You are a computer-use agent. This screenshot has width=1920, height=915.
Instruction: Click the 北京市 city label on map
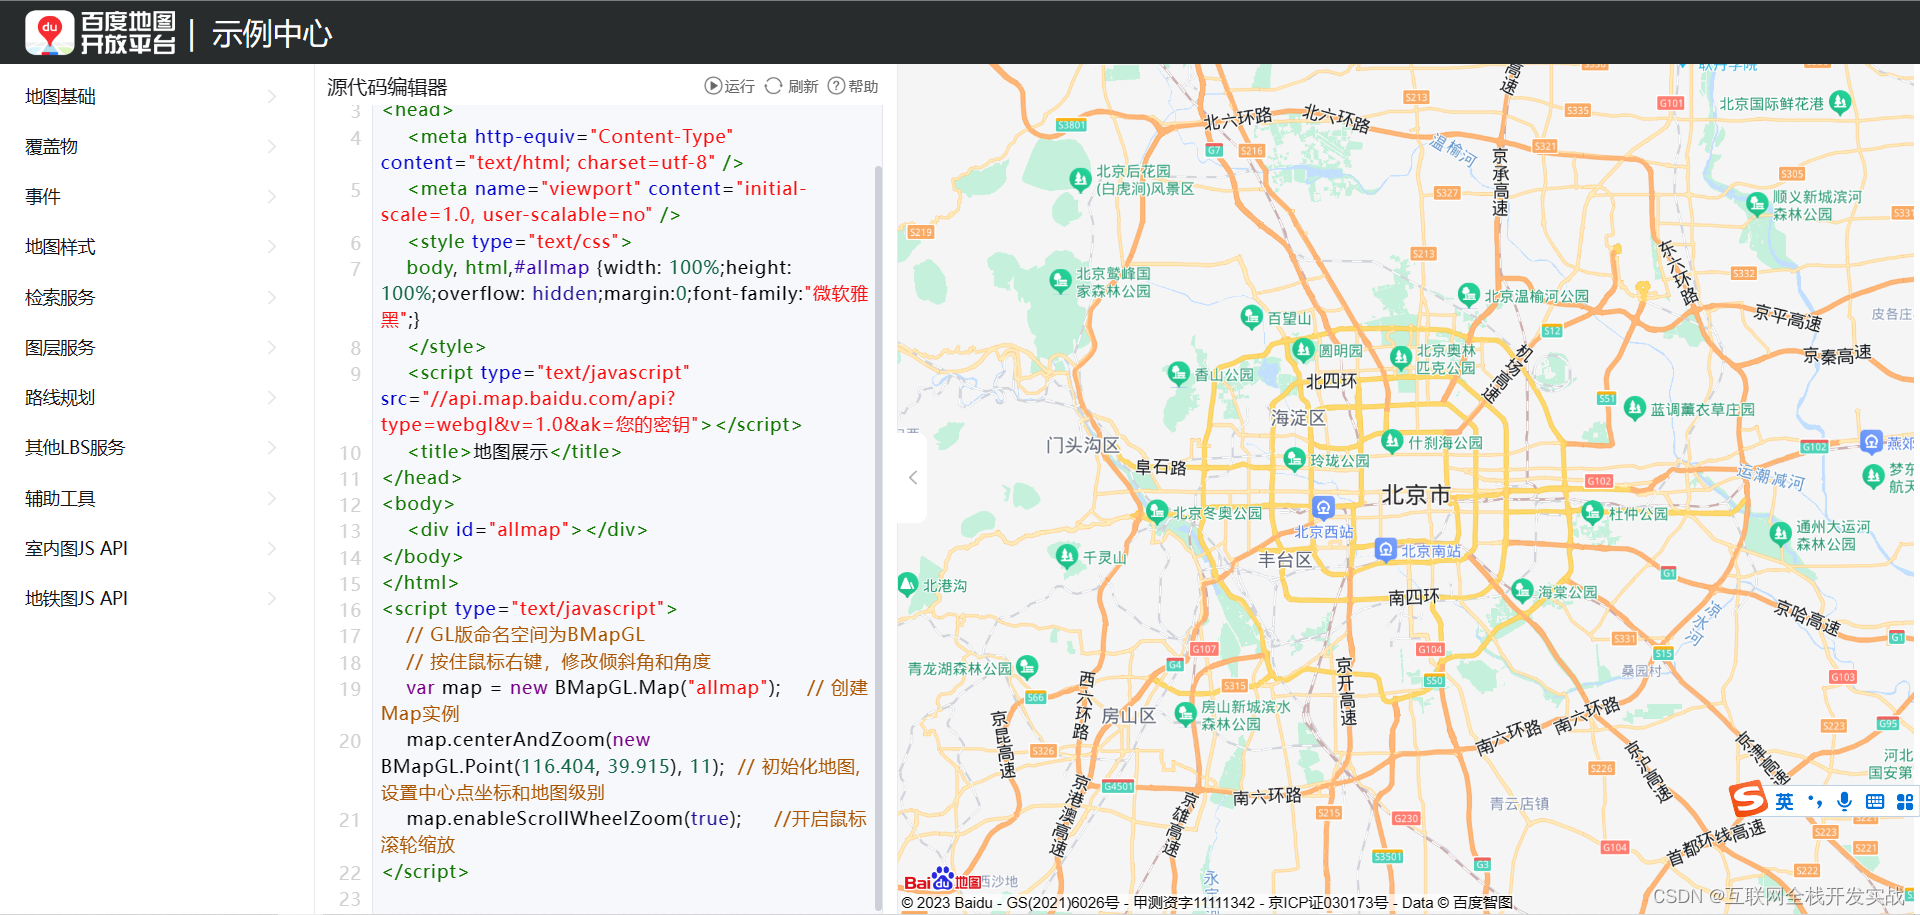click(x=1416, y=495)
